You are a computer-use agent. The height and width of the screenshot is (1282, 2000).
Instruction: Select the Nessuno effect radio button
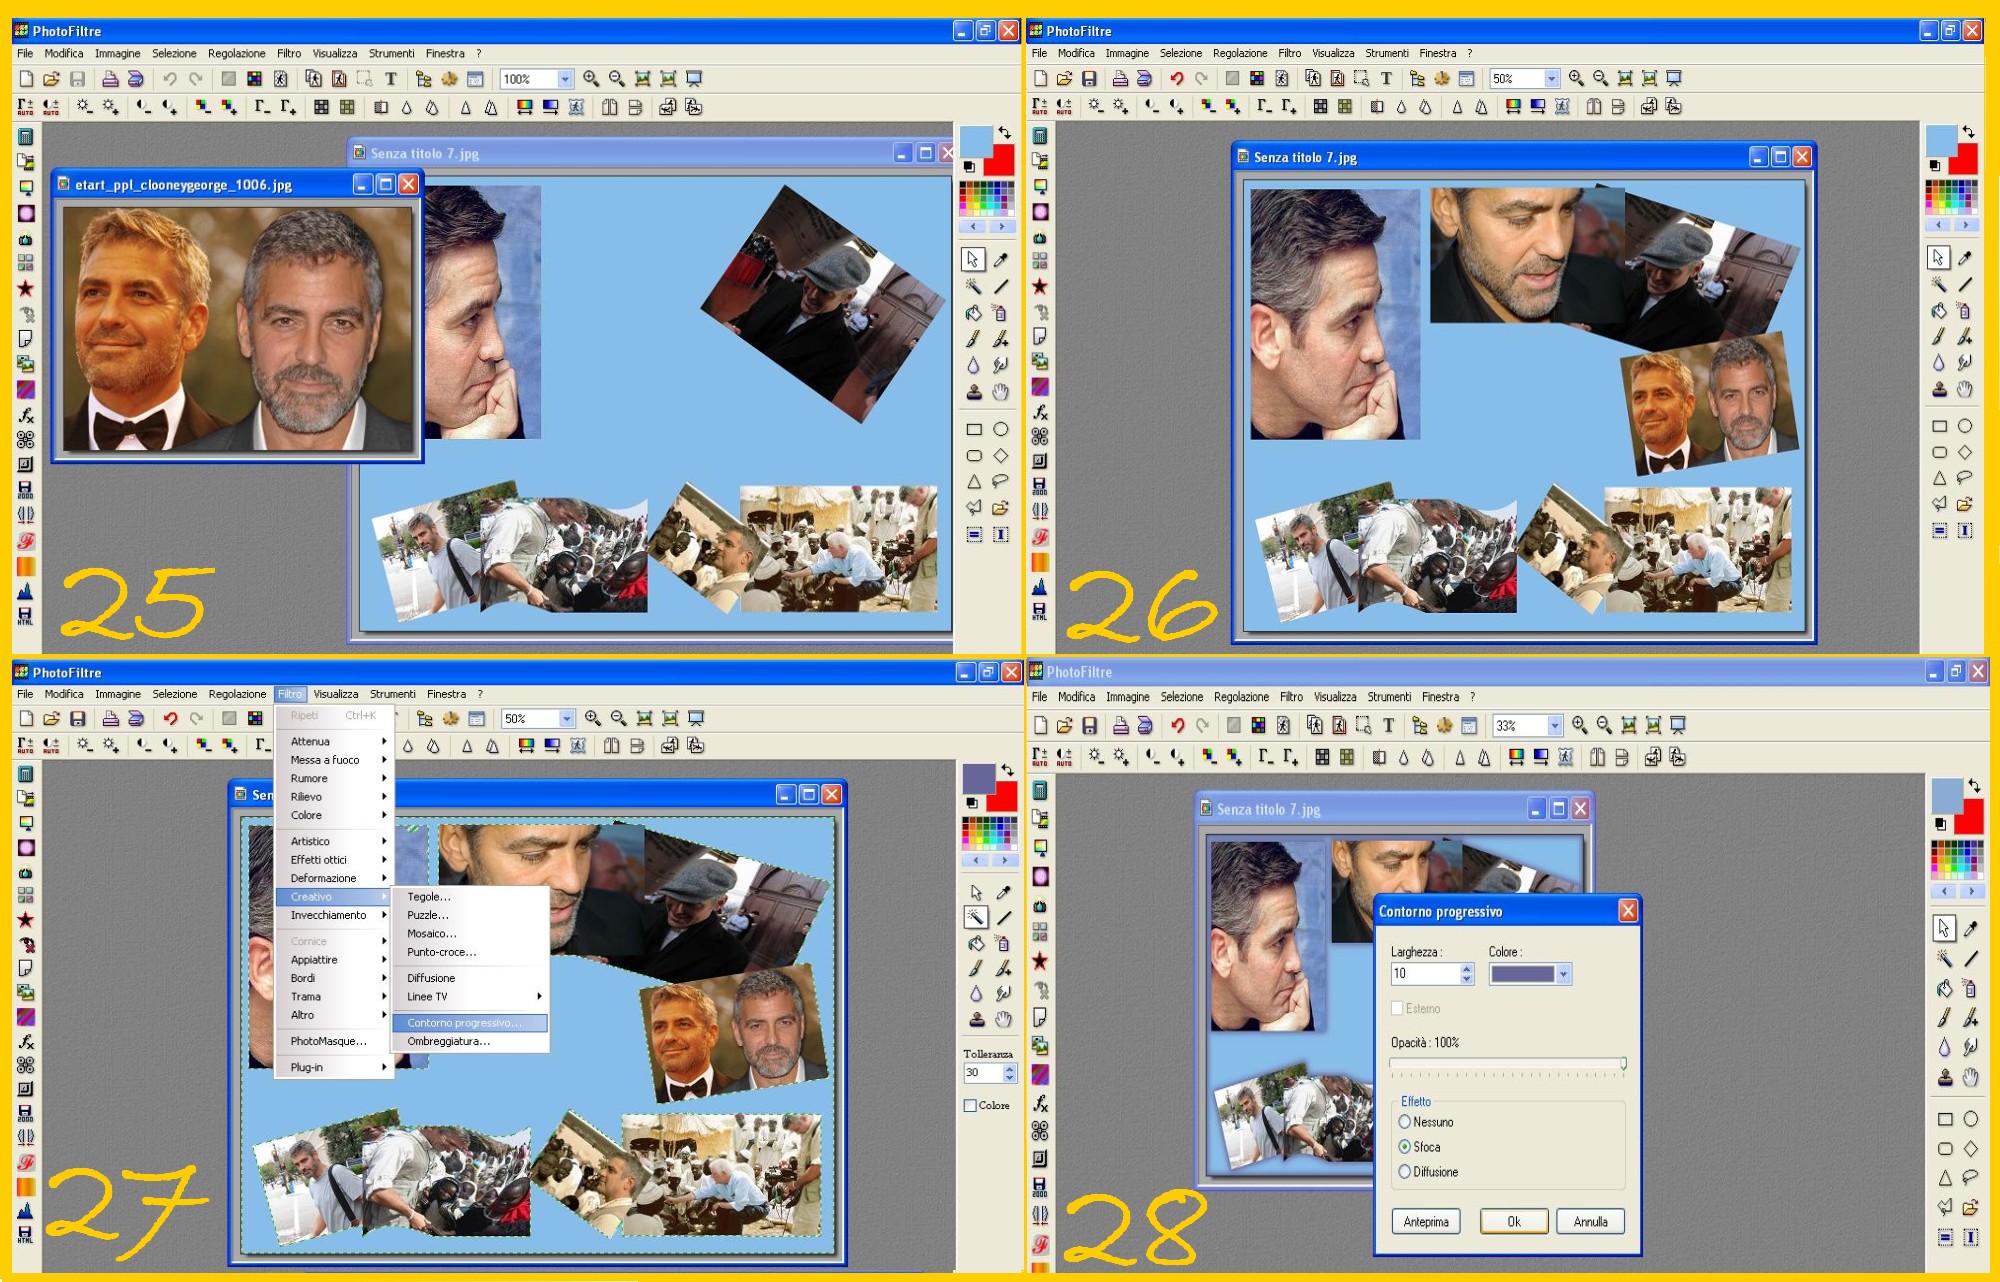(x=1405, y=1122)
